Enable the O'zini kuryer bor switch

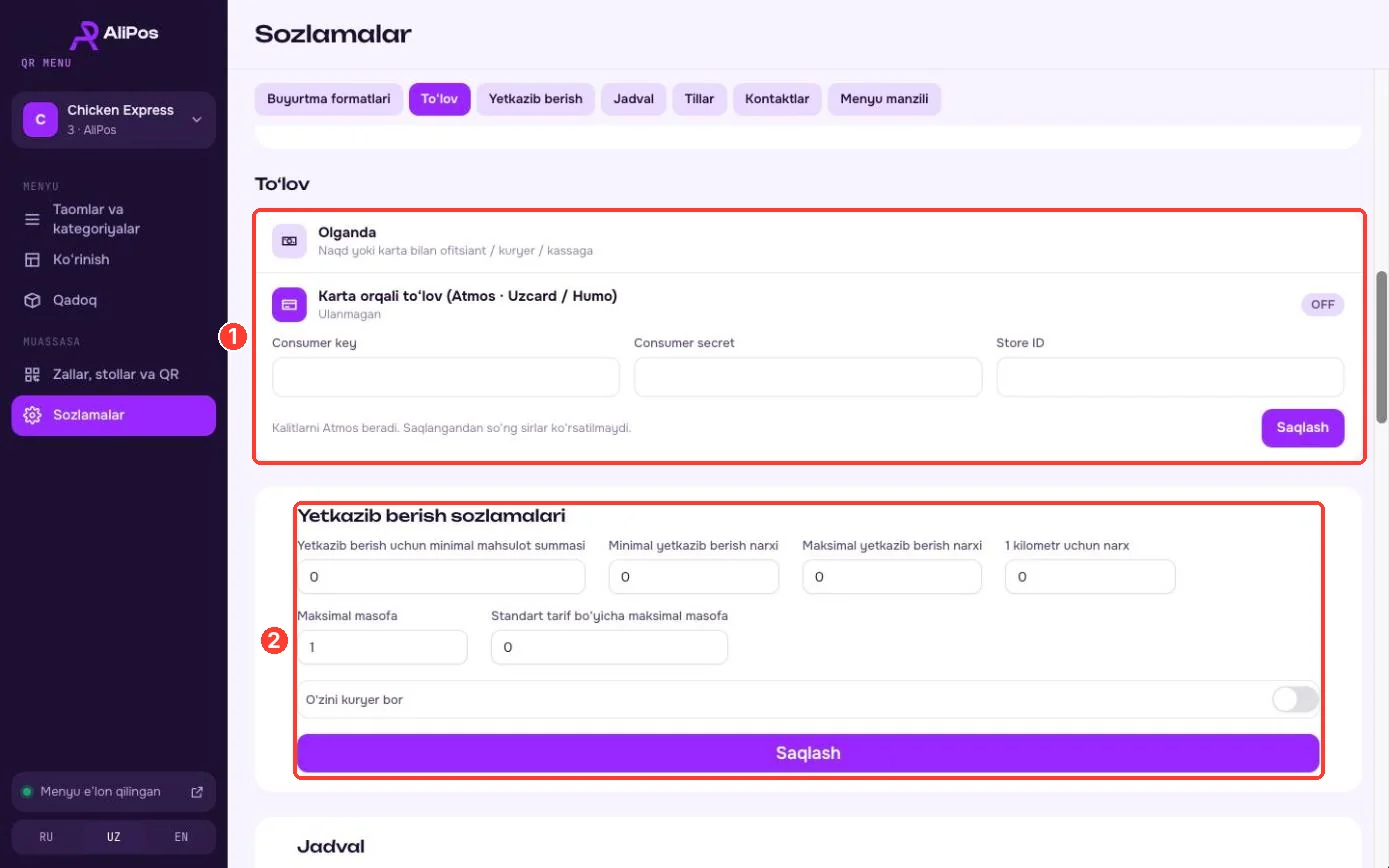point(1295,700)
